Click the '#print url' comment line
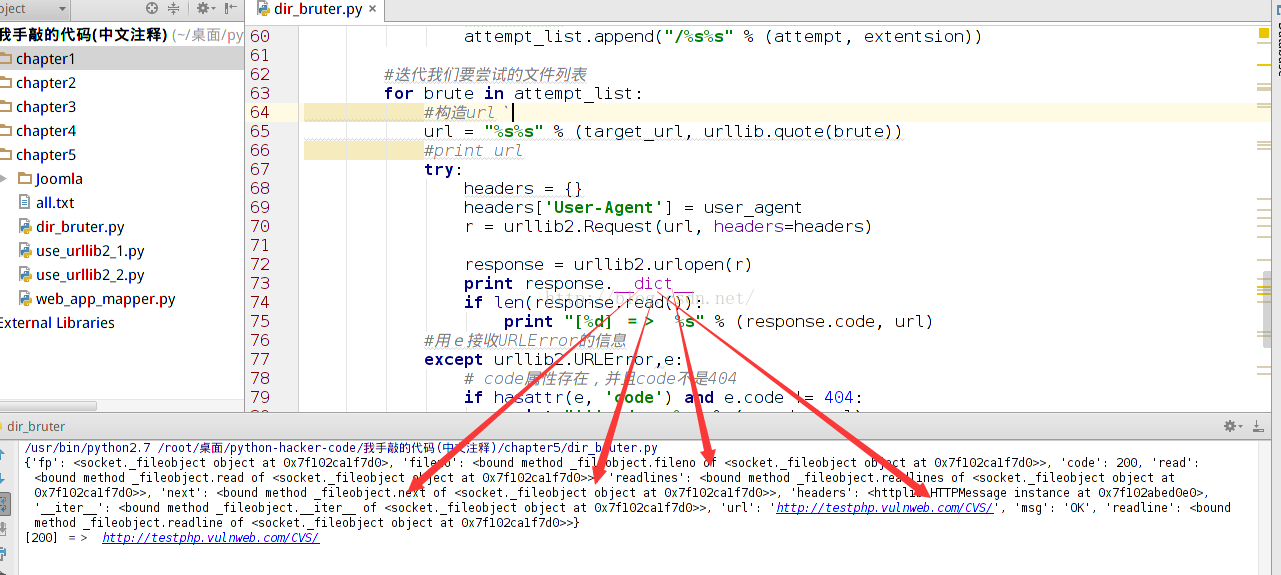The image size is (1281, 575). [474, 150]
